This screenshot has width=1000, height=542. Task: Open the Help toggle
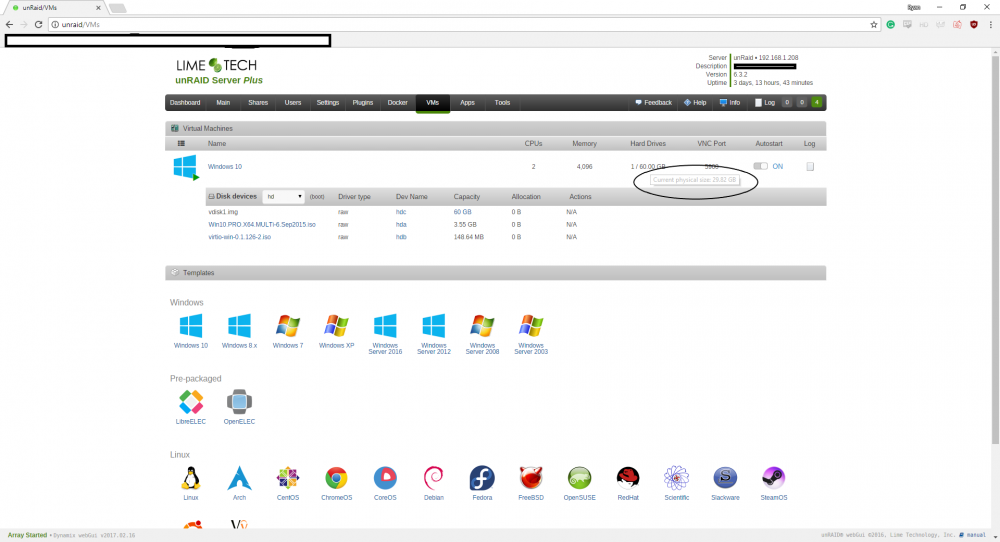[695, 103]
